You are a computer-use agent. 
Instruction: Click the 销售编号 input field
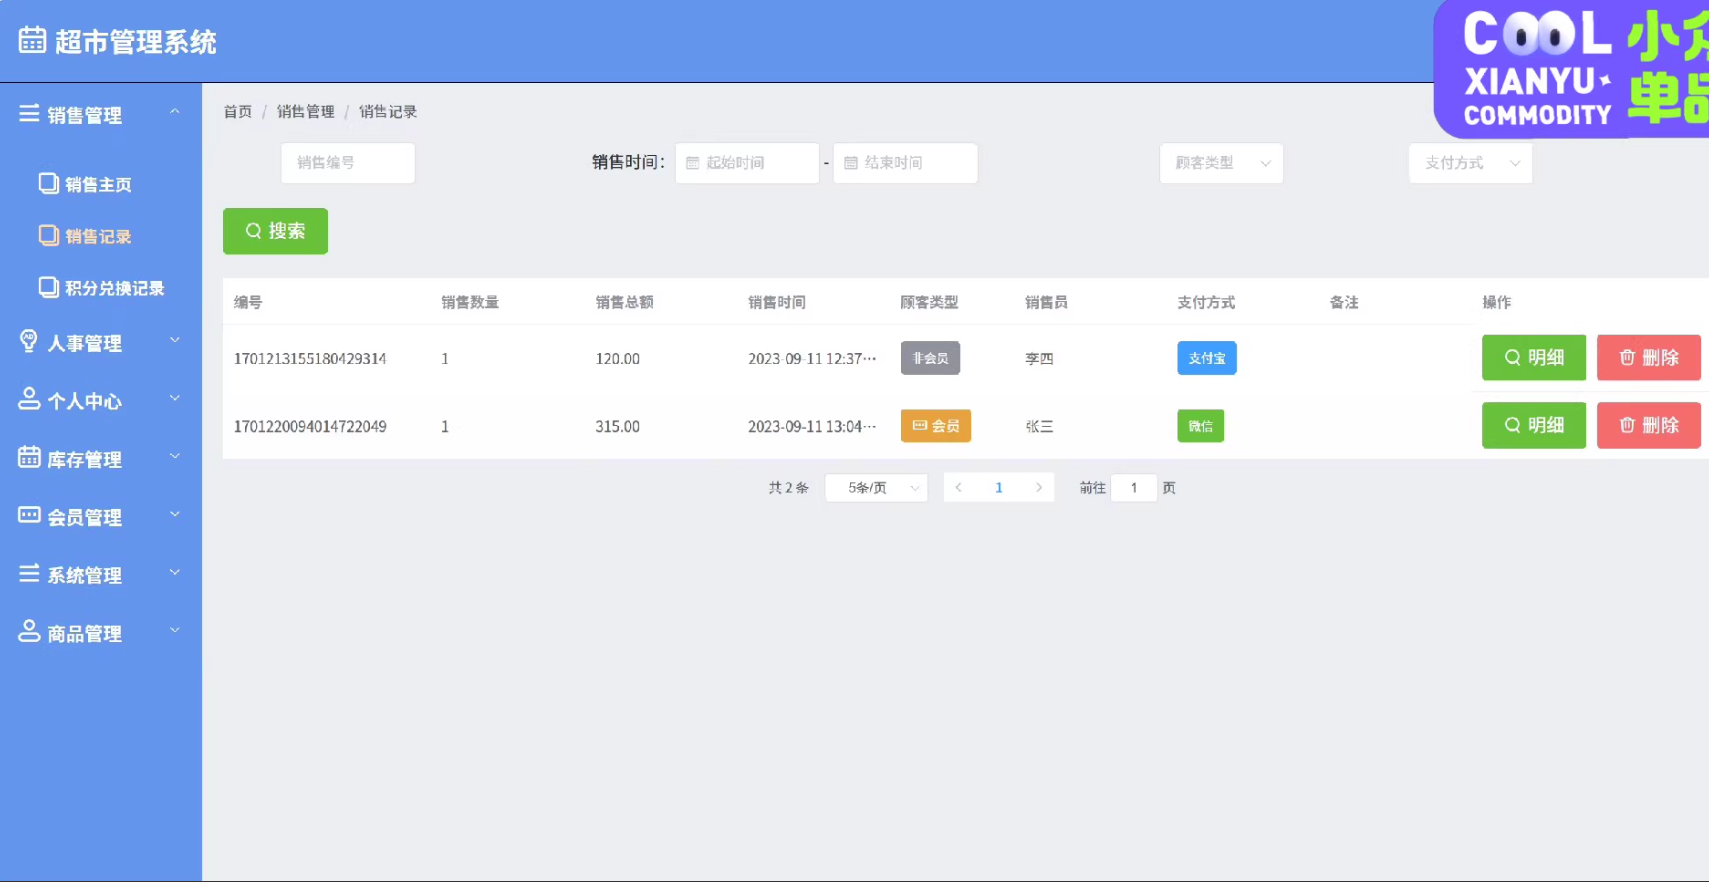pos(348,163)
